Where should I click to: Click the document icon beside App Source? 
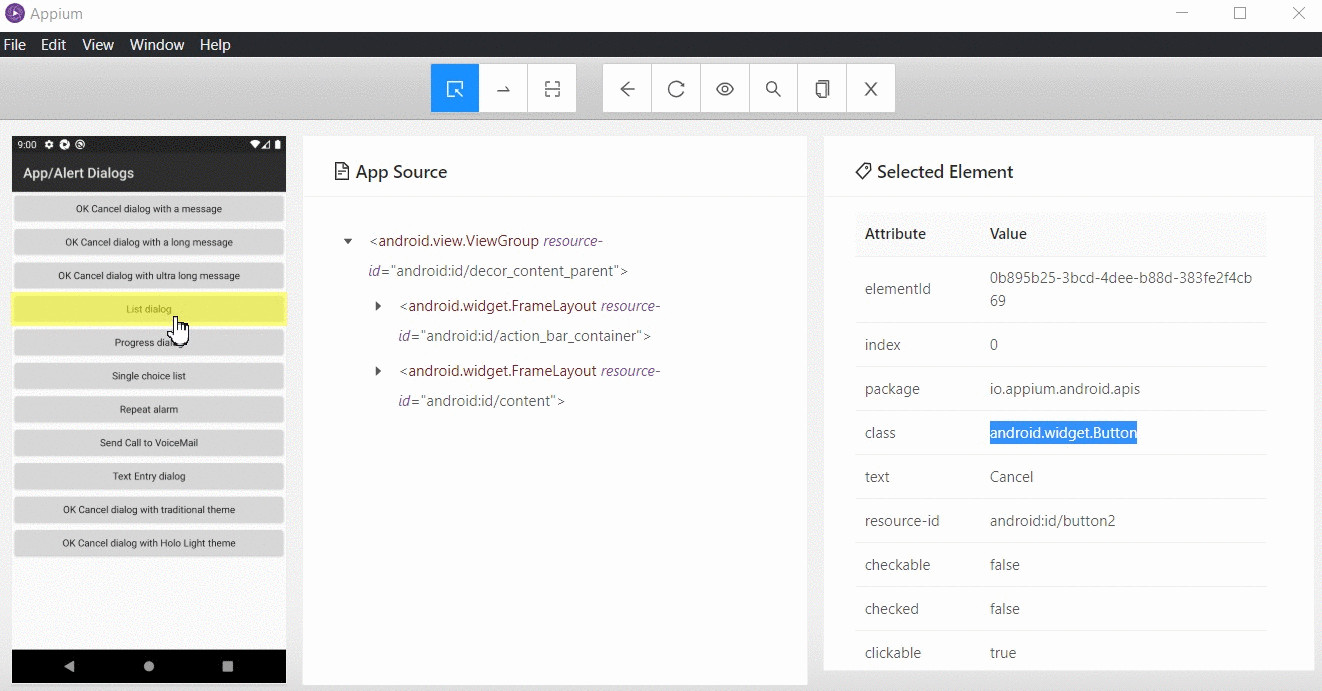(342, 172)
